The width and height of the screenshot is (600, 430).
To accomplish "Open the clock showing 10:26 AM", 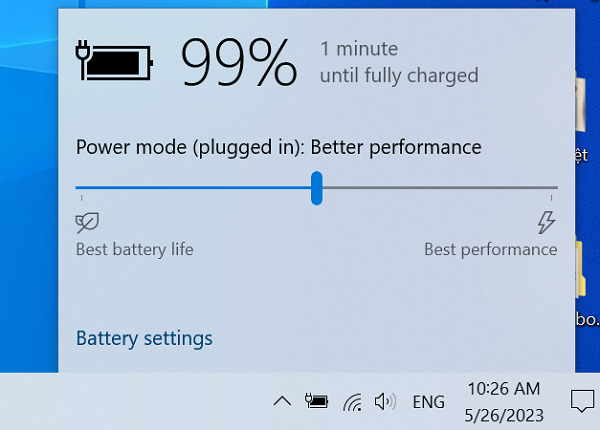I will [x=504, y=402].
